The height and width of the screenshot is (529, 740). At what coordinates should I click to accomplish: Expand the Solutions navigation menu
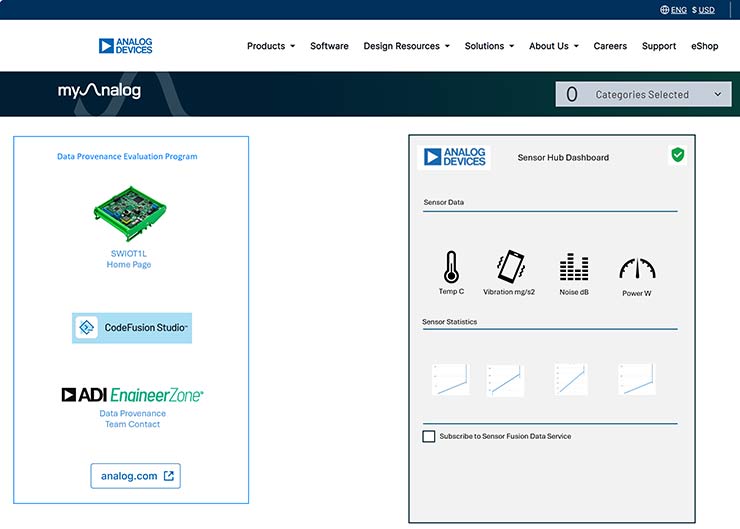tap(489, 46)
